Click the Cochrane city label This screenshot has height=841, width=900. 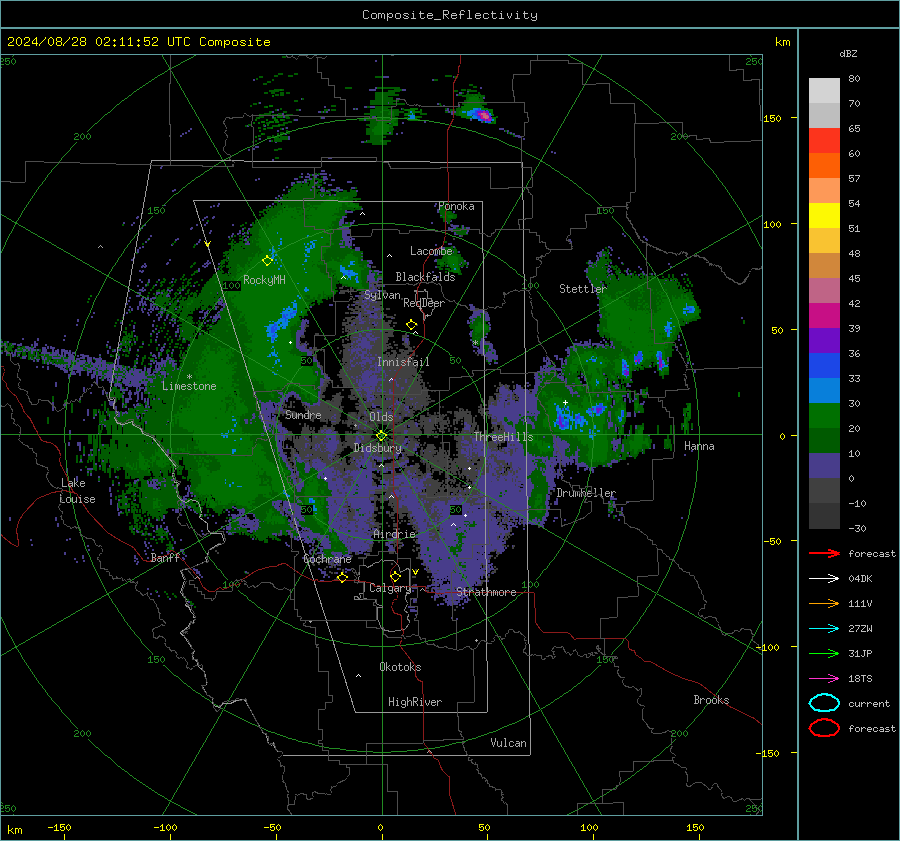(327, 559)
